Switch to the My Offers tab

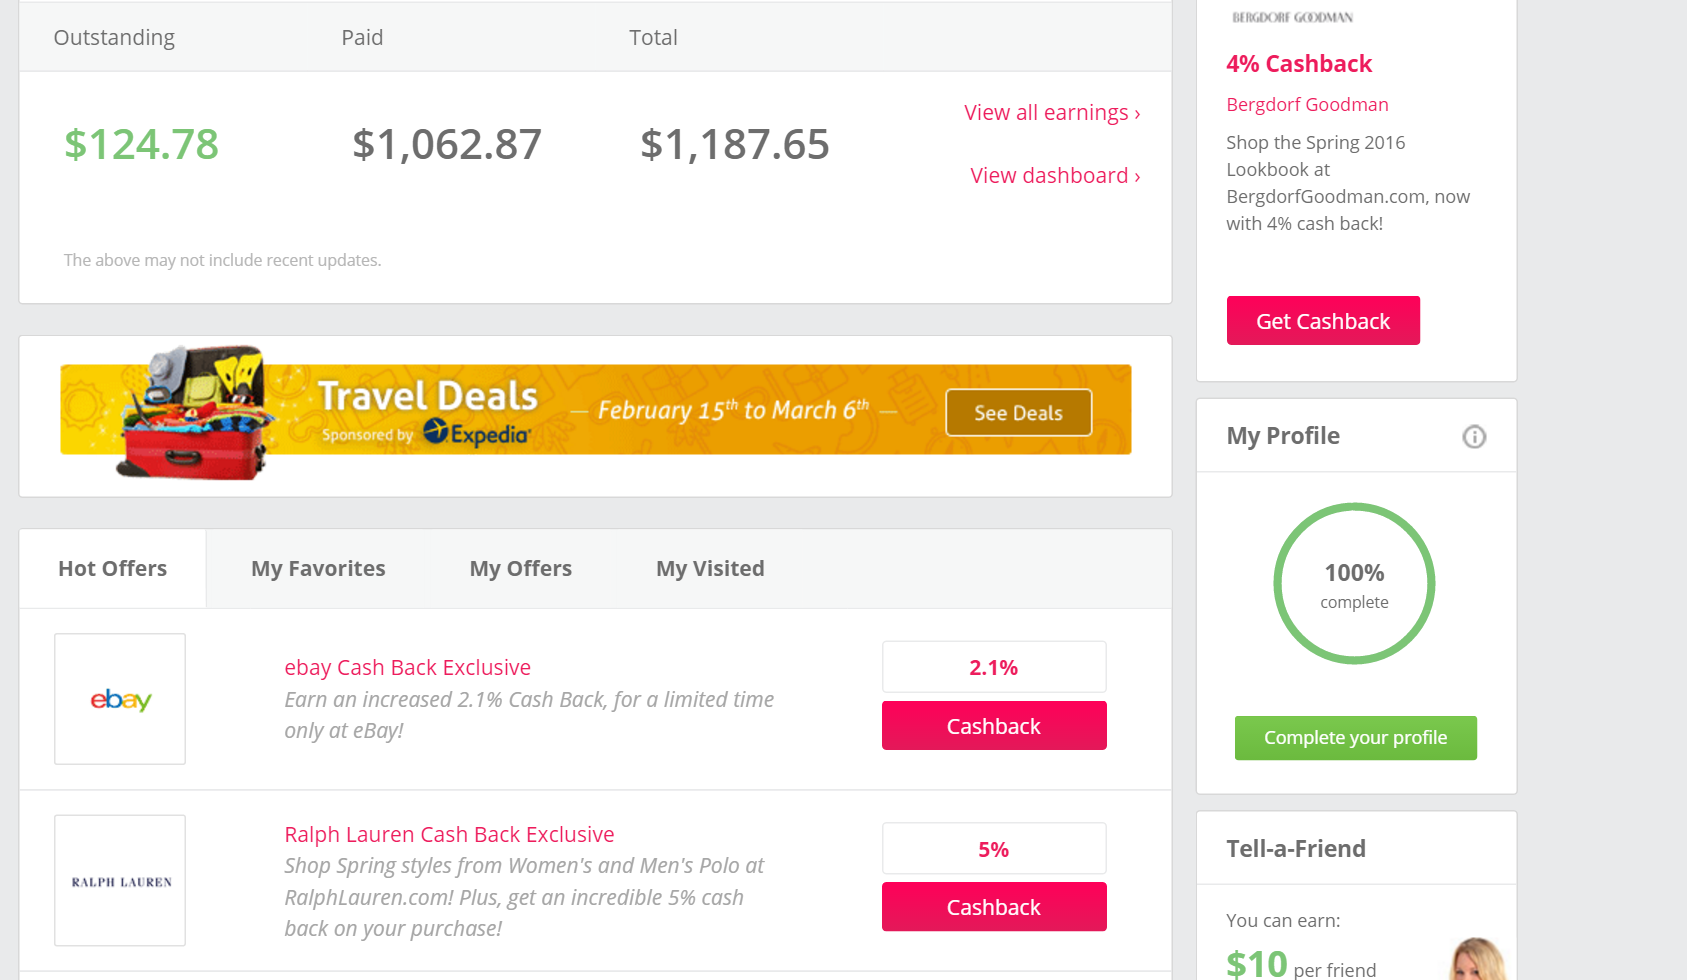pos(521,569)
